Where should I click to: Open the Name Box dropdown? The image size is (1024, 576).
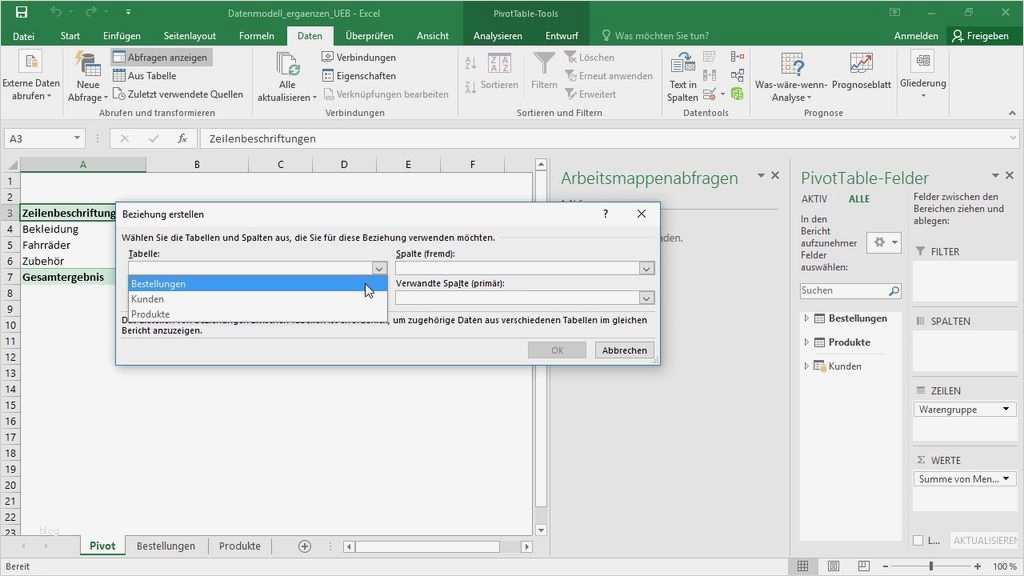click(x=77, y=138)
